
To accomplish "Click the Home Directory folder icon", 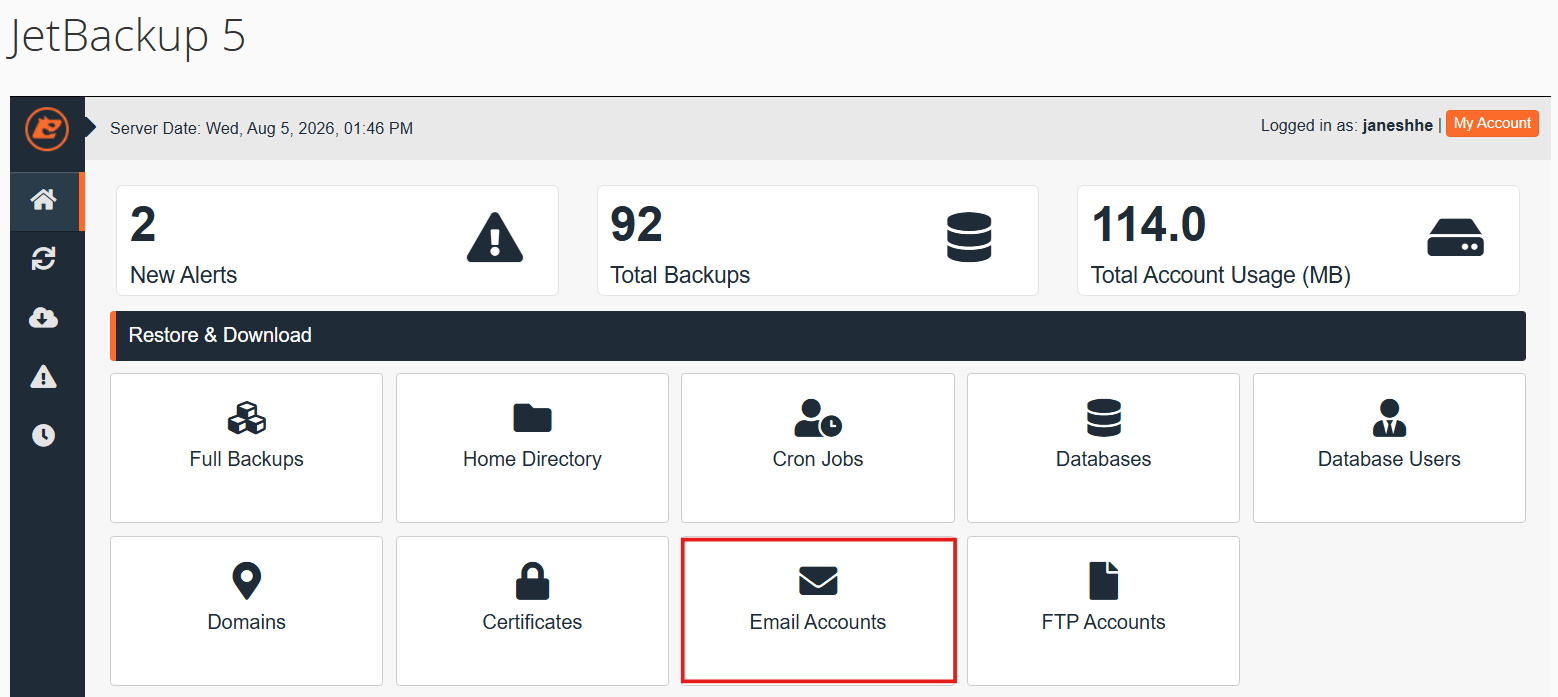I will (x=532, y=418).
